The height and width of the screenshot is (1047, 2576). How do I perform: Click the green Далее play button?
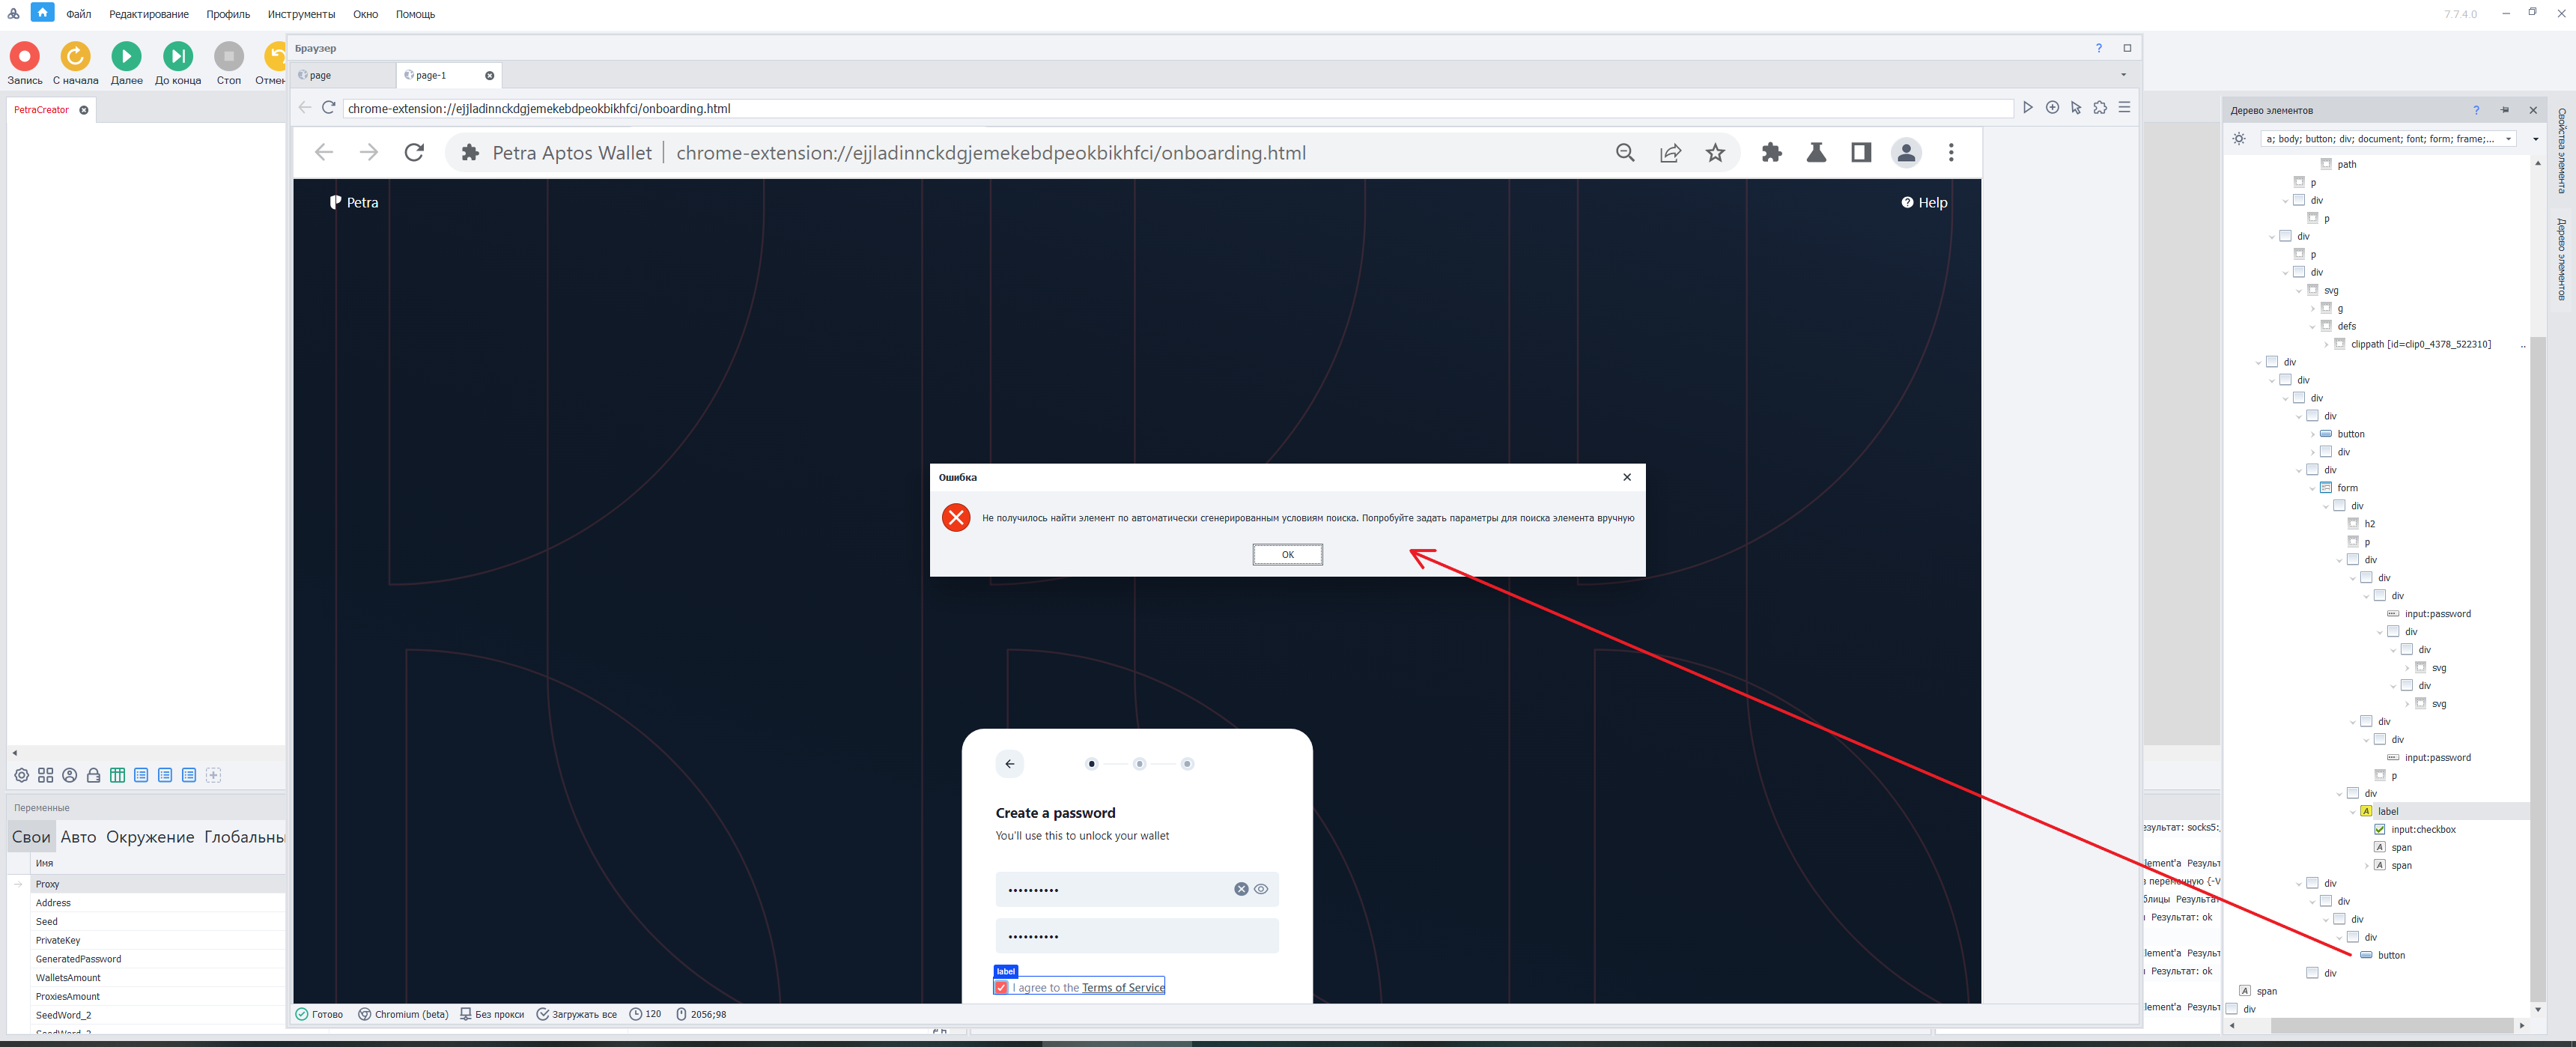click(x=126, y=57)
